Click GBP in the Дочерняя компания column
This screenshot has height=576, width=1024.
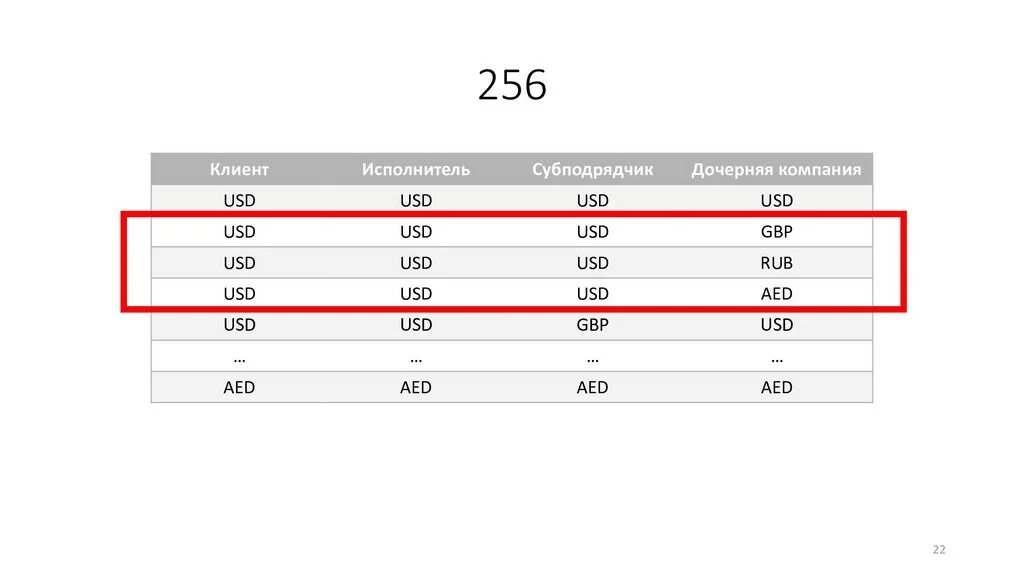(776, 232)
